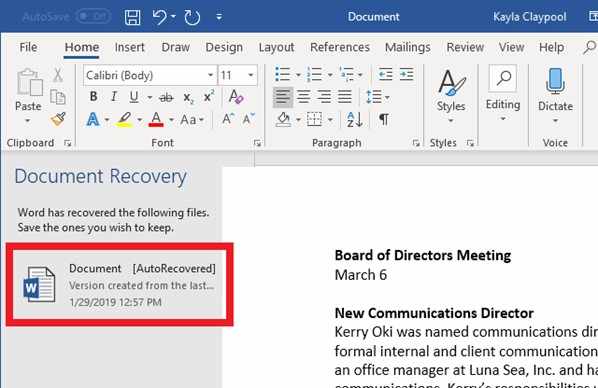Select the Format Painter brush

point(58,119)
